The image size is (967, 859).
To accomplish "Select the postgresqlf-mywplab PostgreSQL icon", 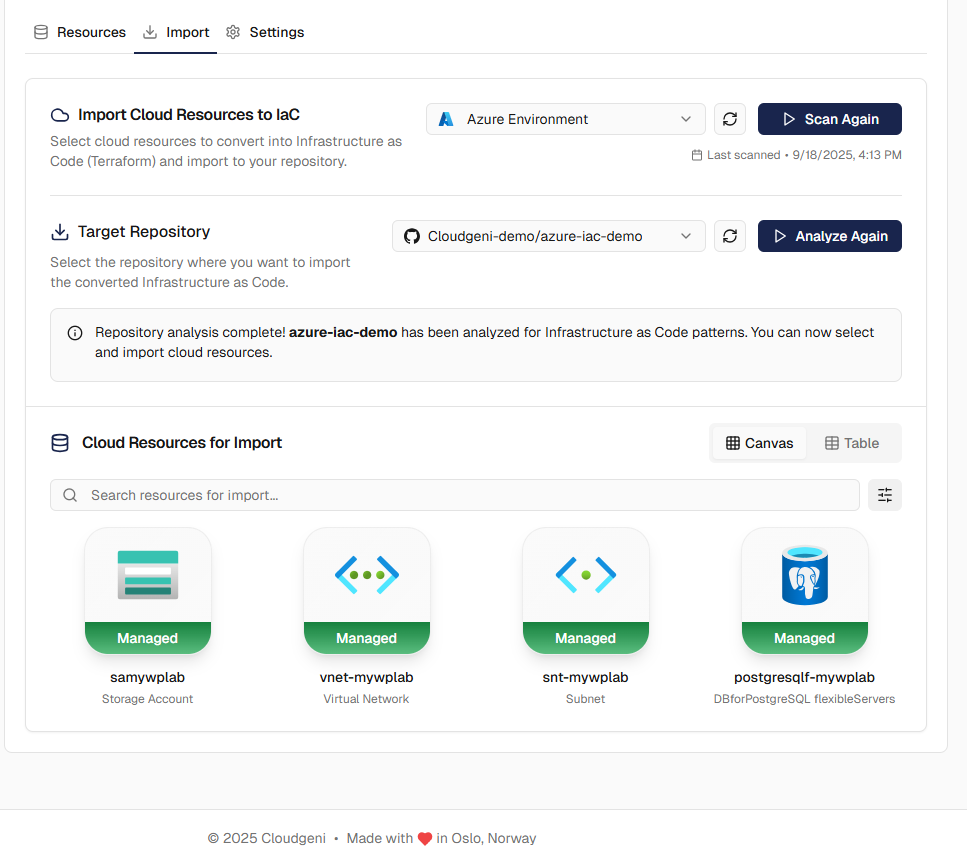I will click(x=804, y=575).
